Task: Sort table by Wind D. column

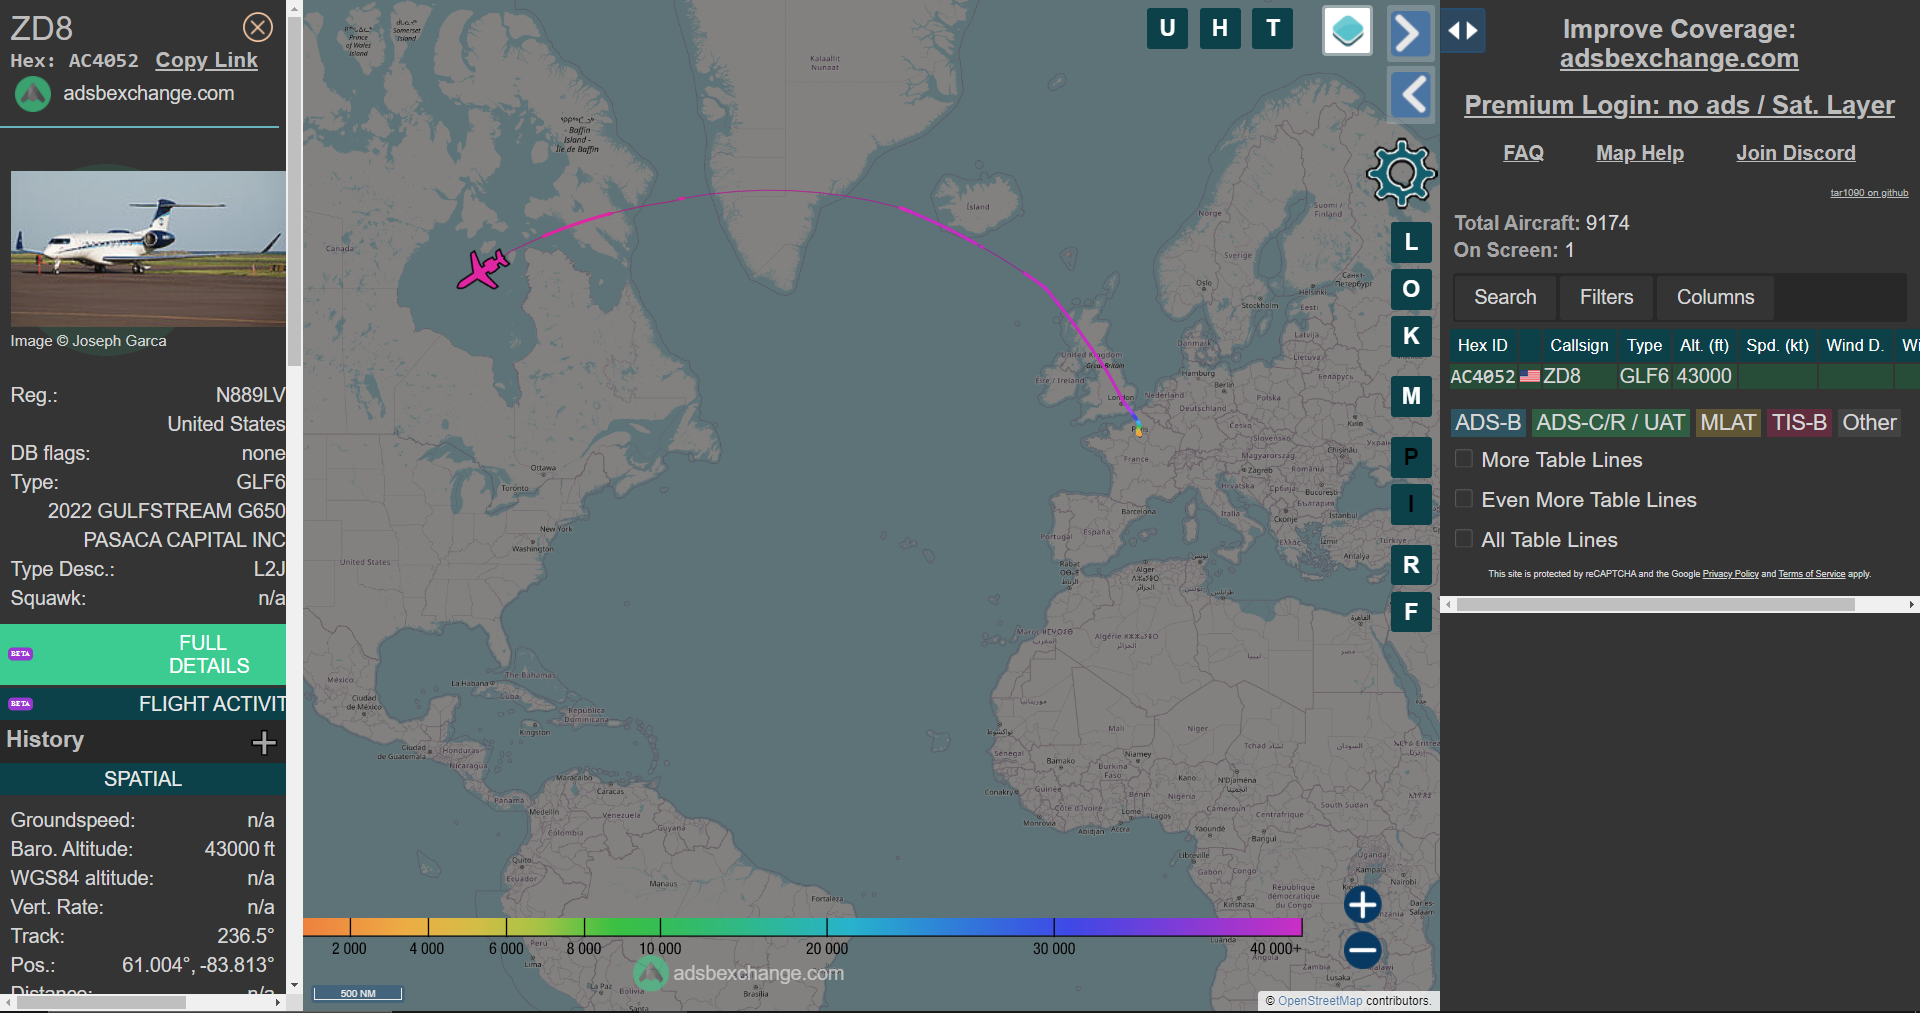Action: (1855, 345)
